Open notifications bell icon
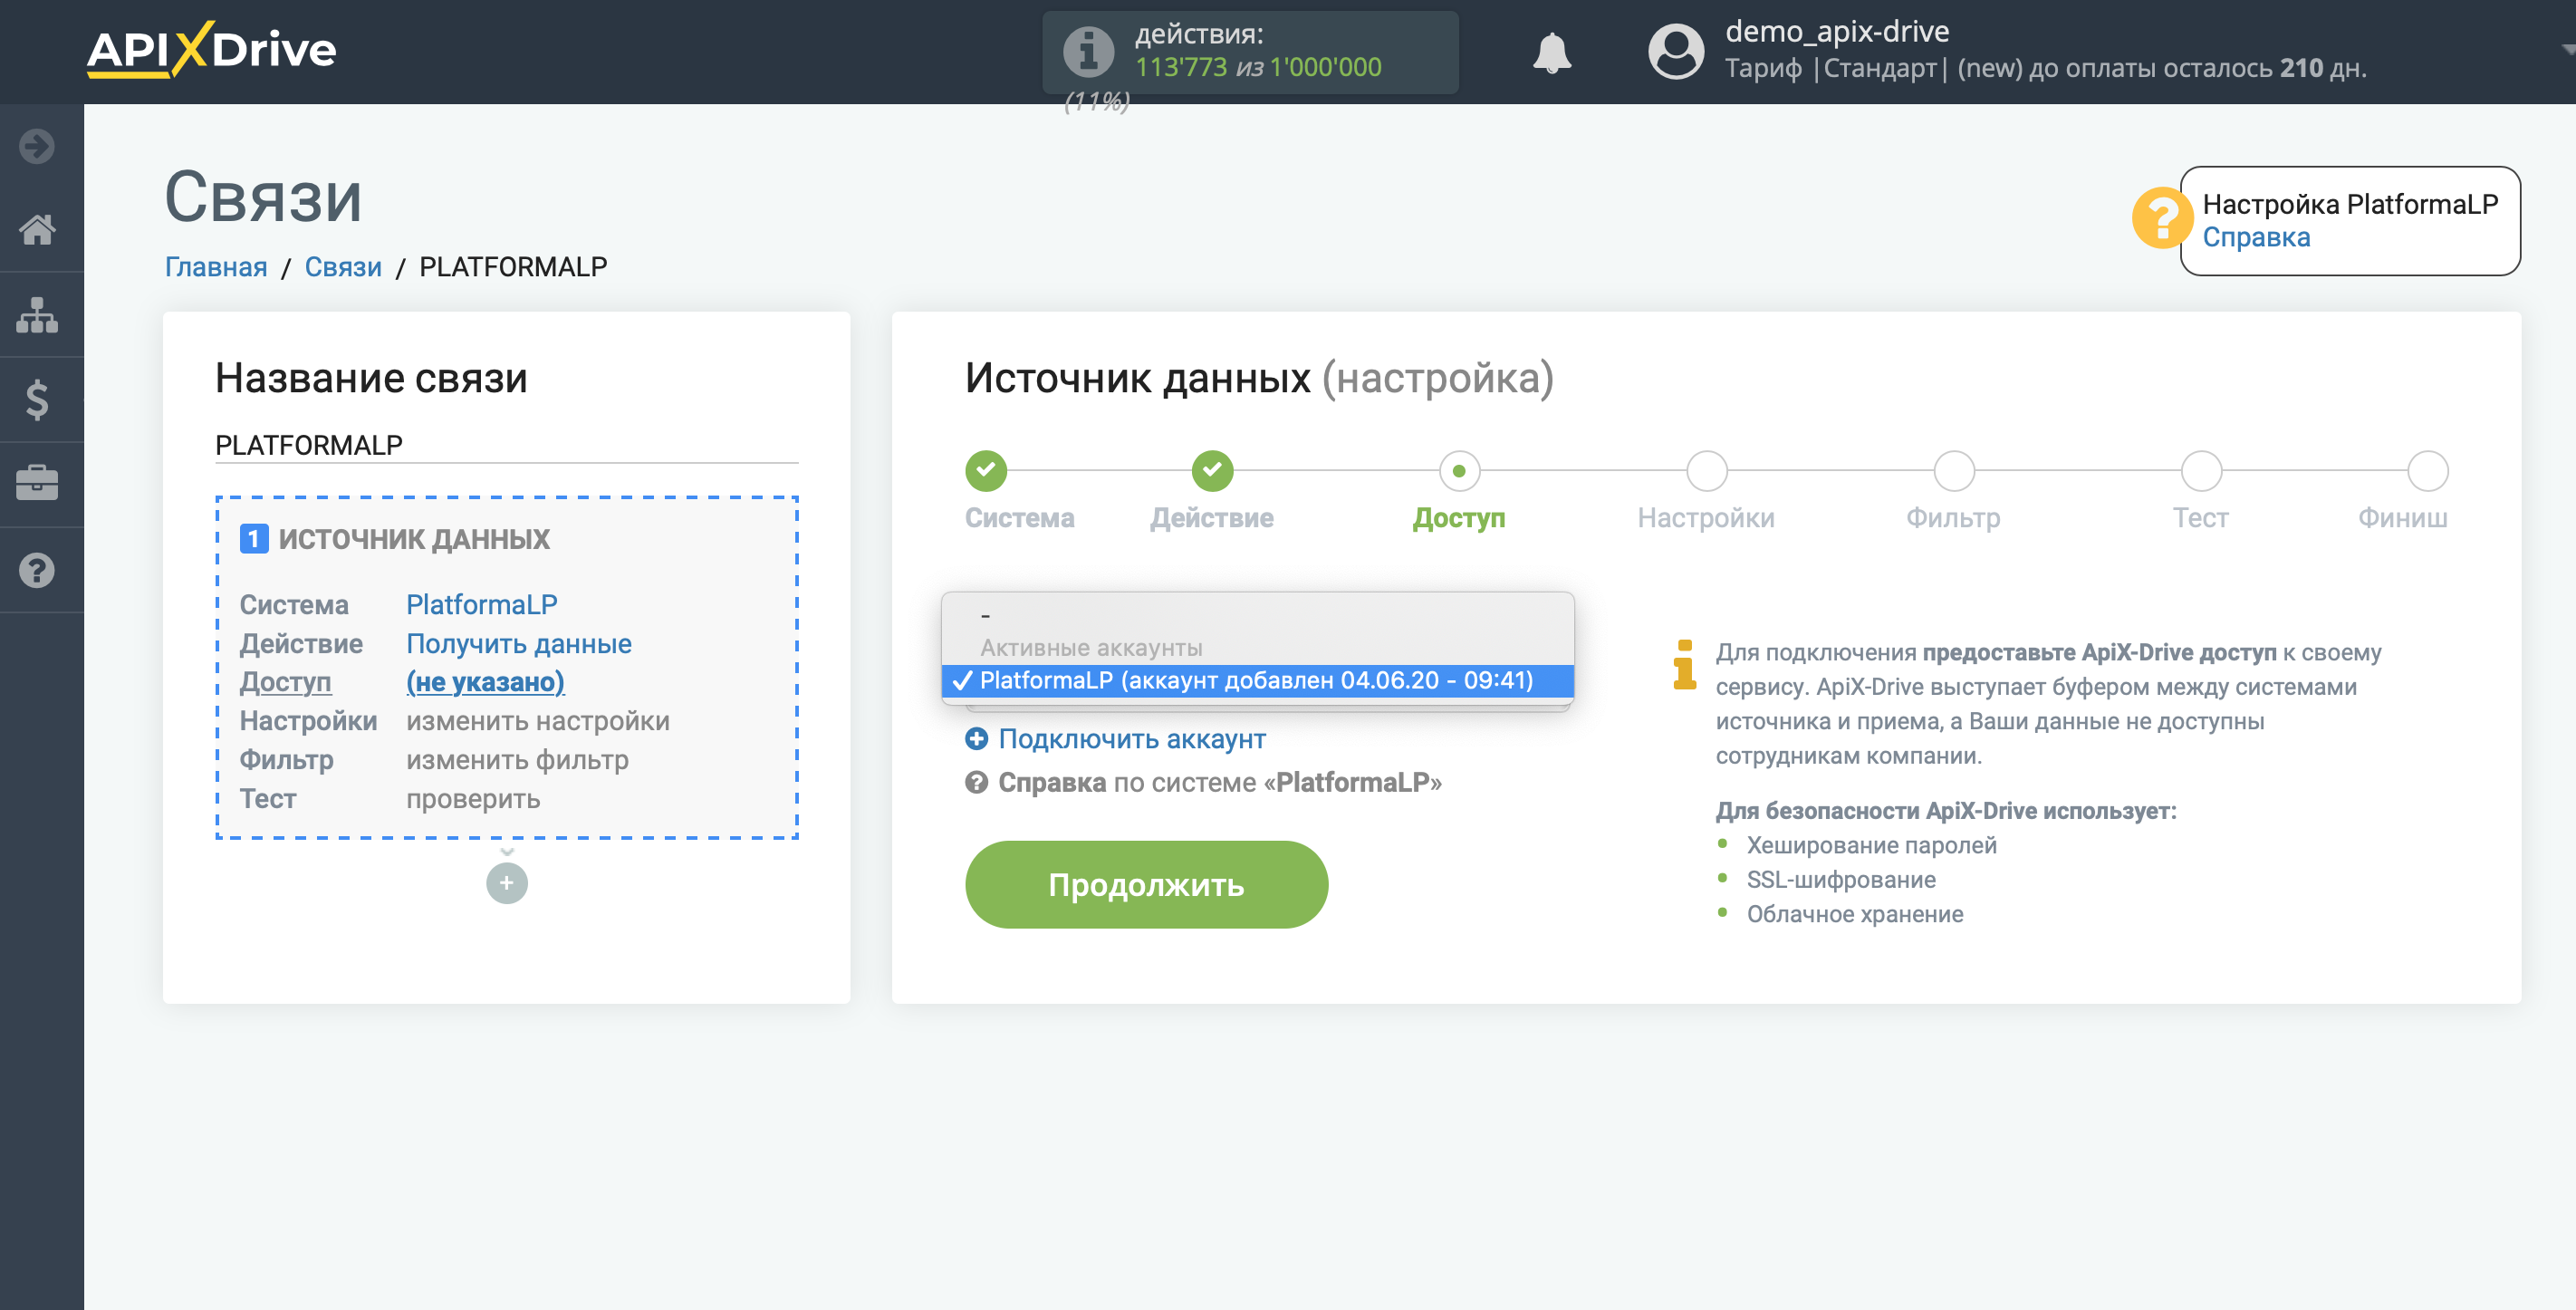 [x=1552, y=52]
